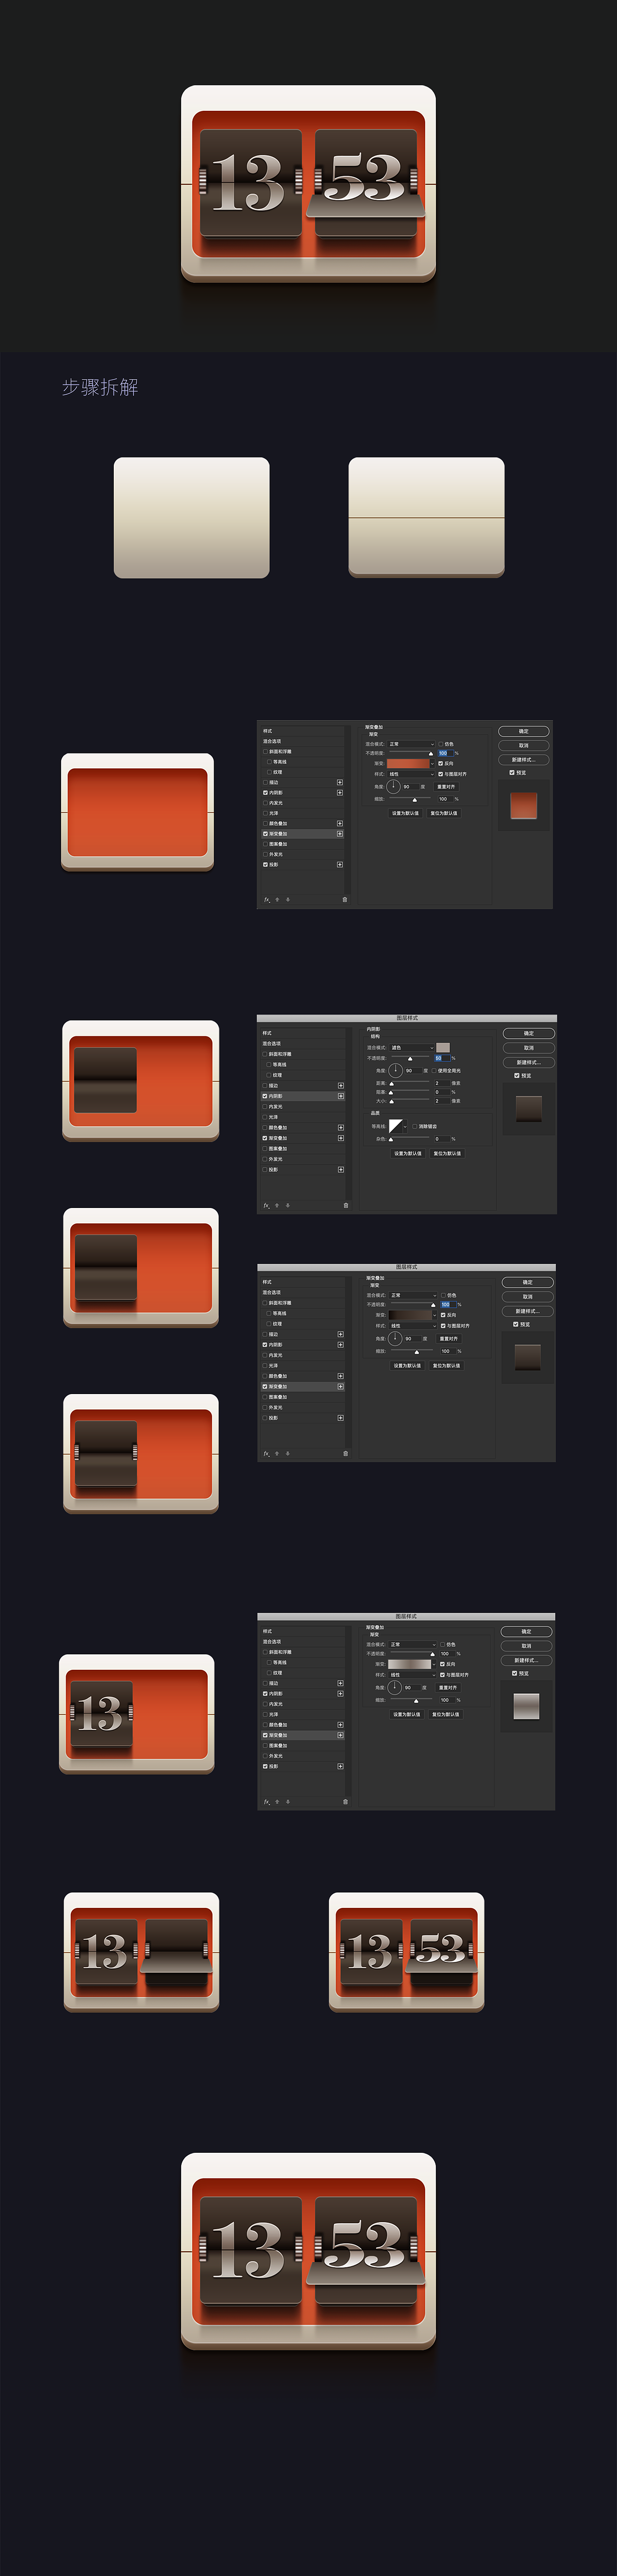Open the 混合模式 dropdown in the silver gradient dialog
Screen dimensions: 617x2576
pos(413,1644)
